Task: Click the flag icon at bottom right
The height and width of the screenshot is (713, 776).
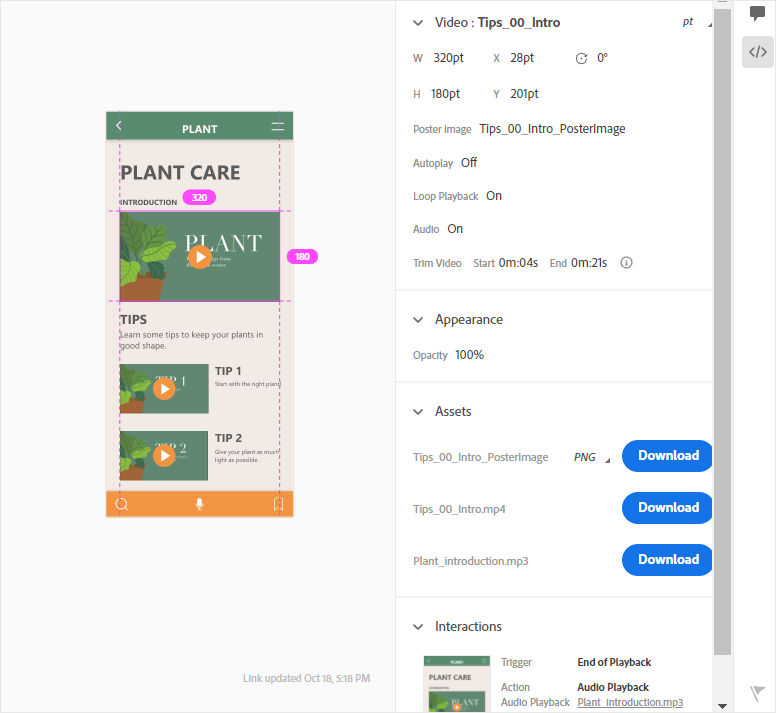Action: pyautogui.click(x=757, y=693)
